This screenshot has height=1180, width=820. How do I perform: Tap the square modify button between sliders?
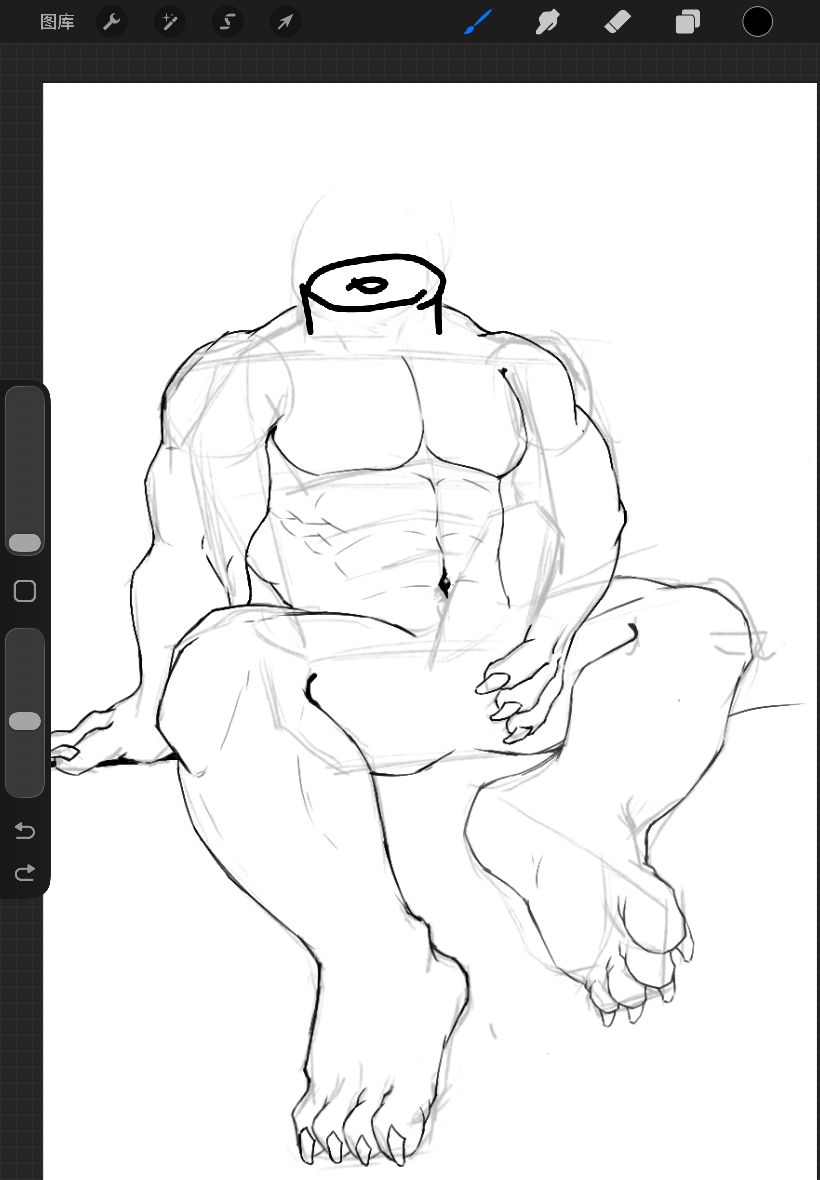coord(25,592)
